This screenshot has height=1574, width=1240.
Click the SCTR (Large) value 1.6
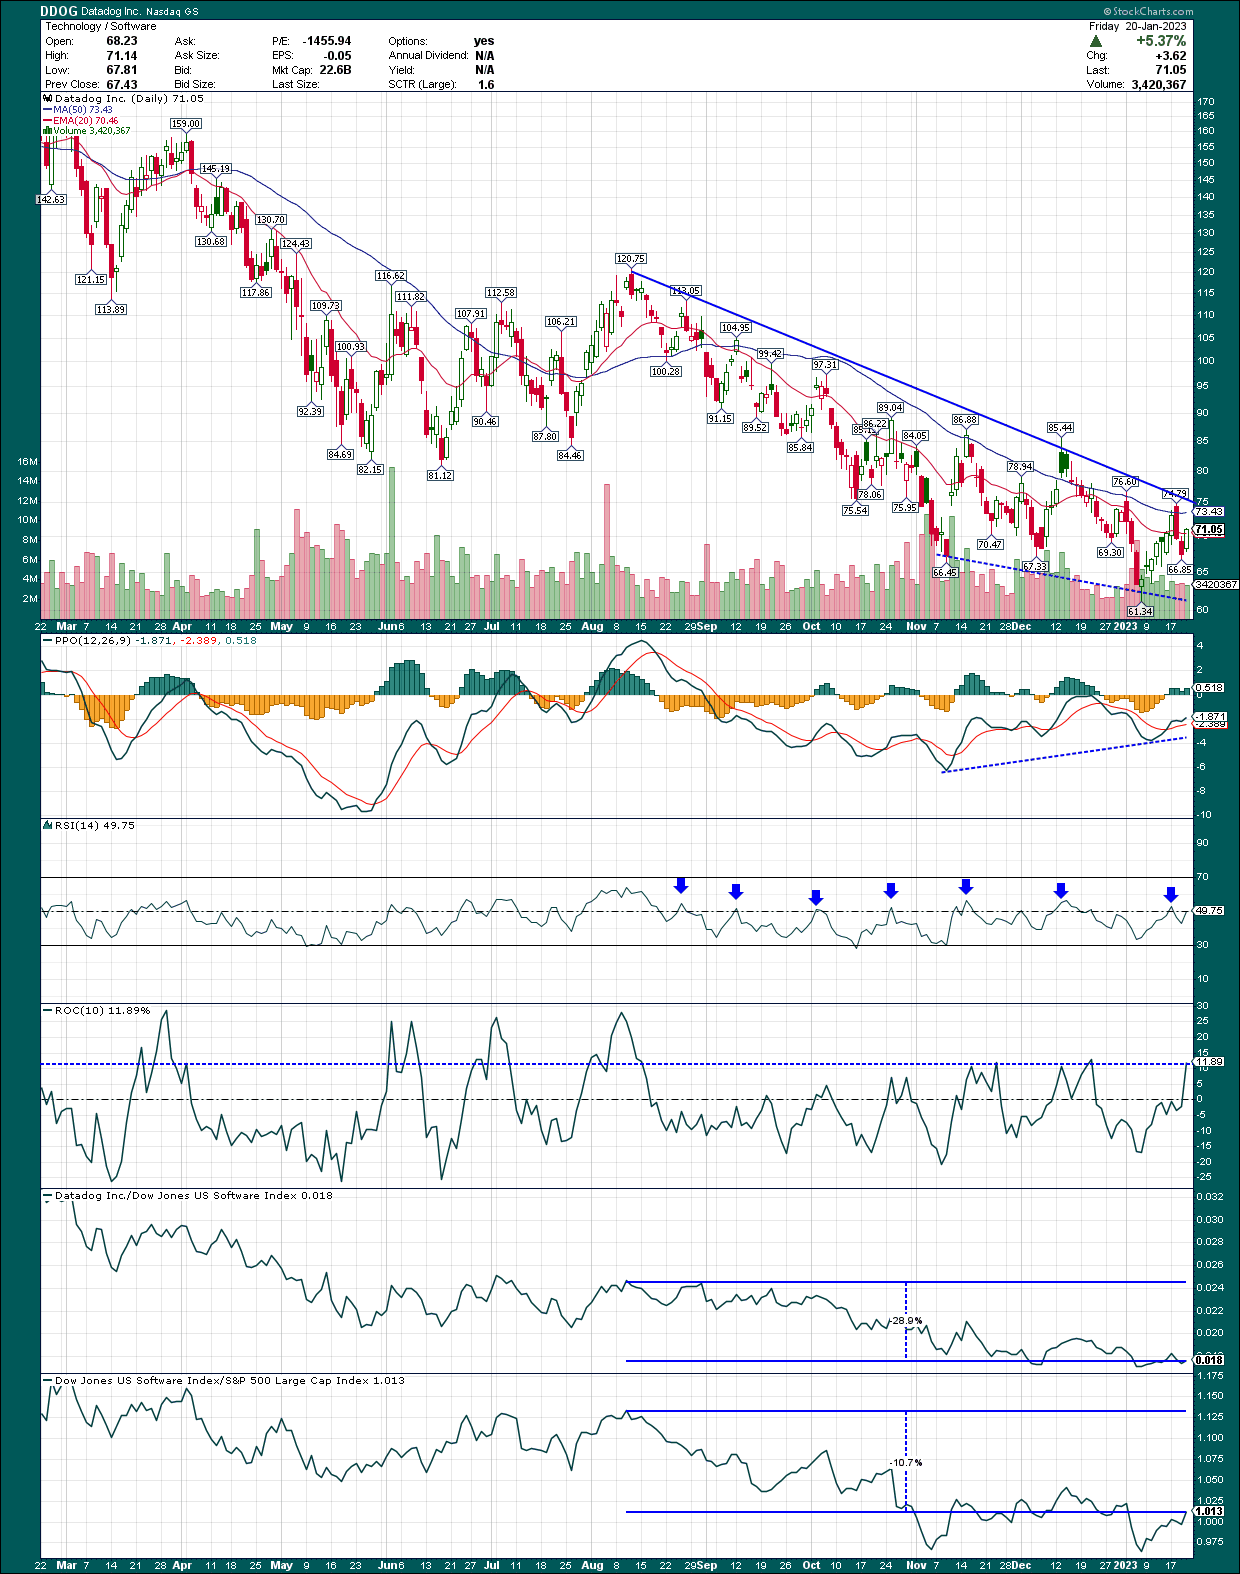coord(486,85)
